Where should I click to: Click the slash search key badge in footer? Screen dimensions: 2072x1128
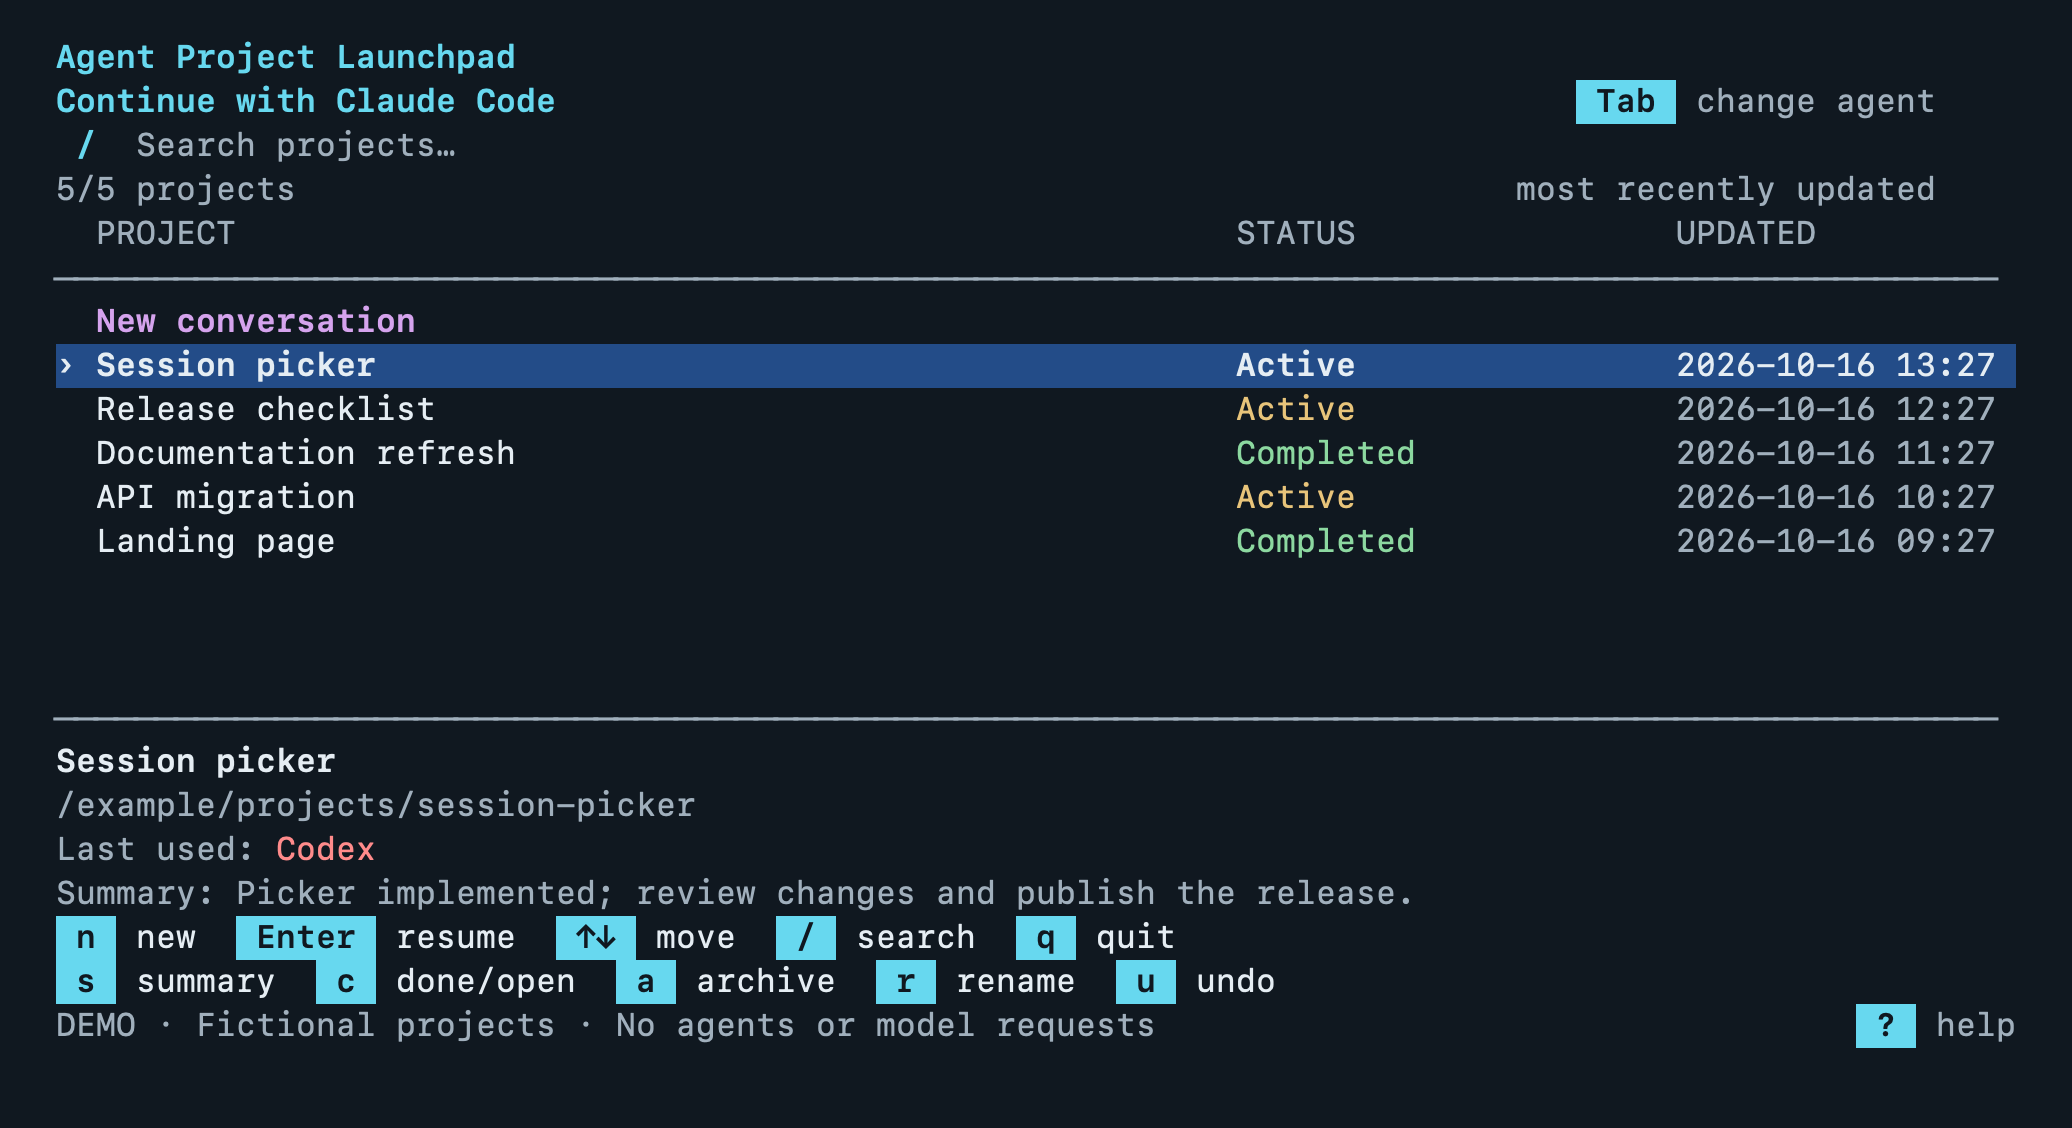click(806, 938)
